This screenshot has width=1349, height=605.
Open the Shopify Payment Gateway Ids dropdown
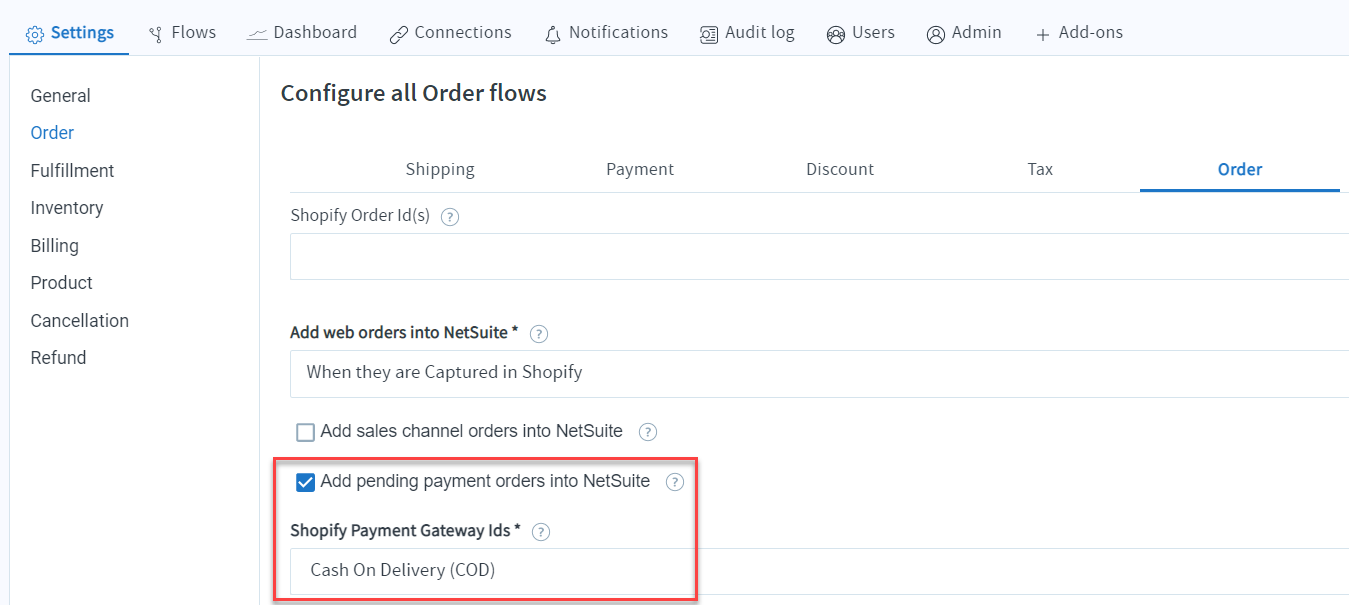(x=819, y=571)
